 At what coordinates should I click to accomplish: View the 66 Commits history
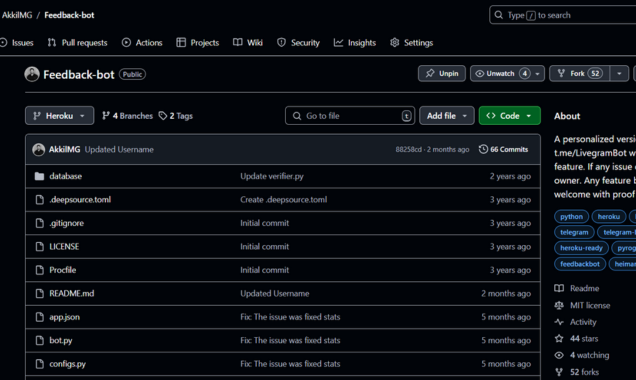click(x=503, y=149)
